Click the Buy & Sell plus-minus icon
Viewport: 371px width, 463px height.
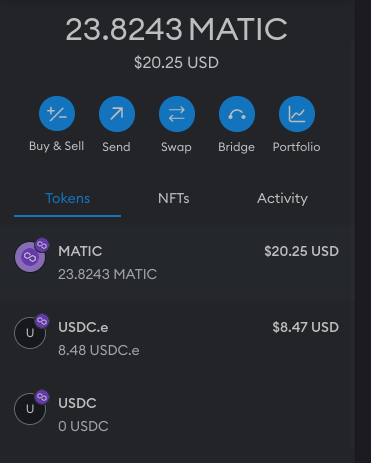point(57,114)
